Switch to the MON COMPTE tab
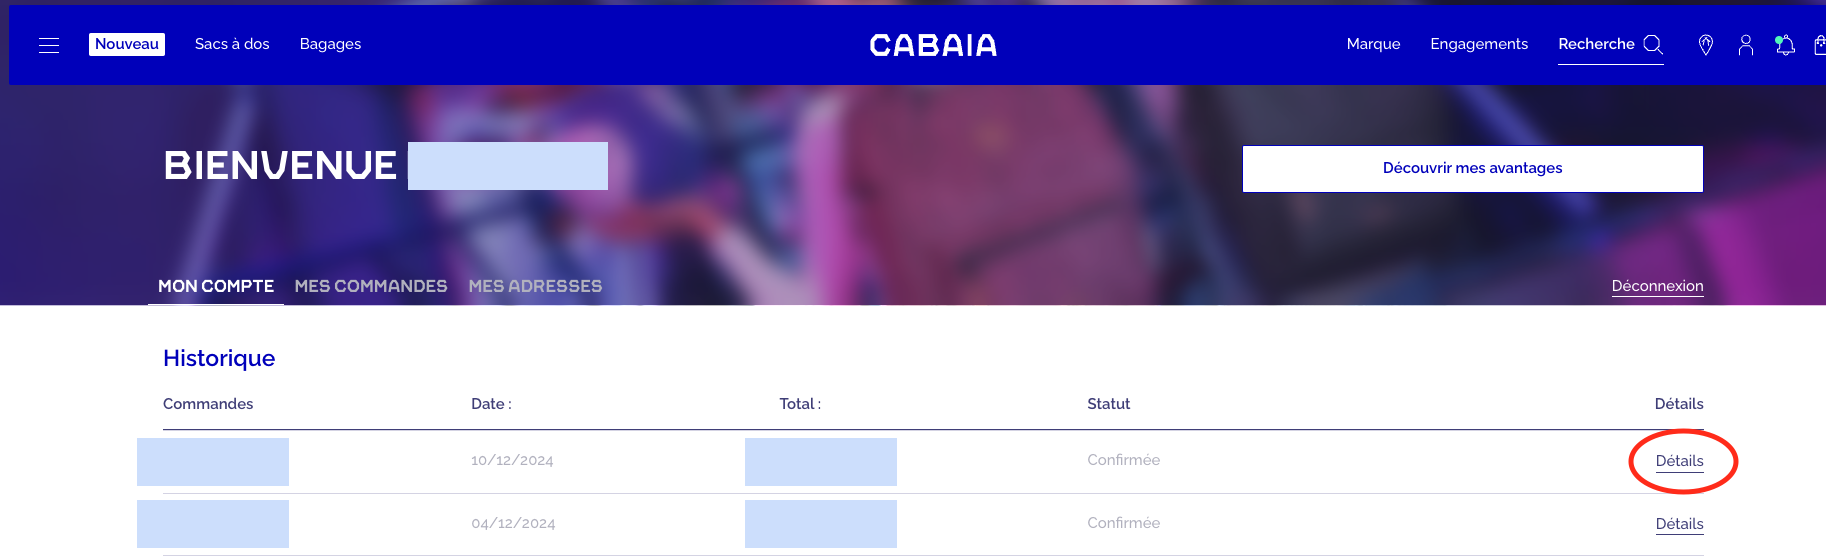The image size is (1826, 559). tap(216, 286)
